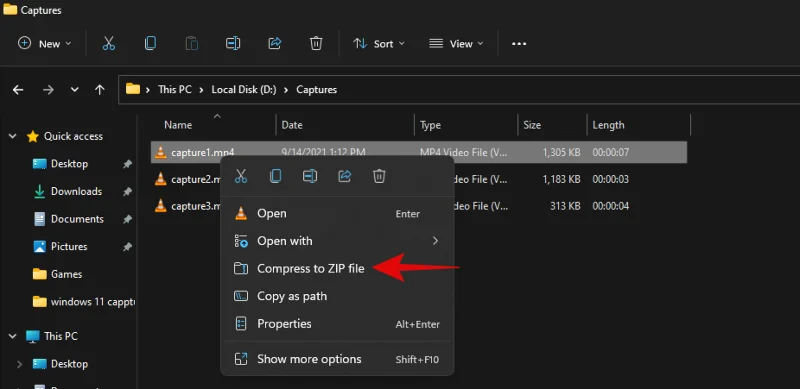
Task: Click the Delete icon in the context menu
Action: pos(379,177)
